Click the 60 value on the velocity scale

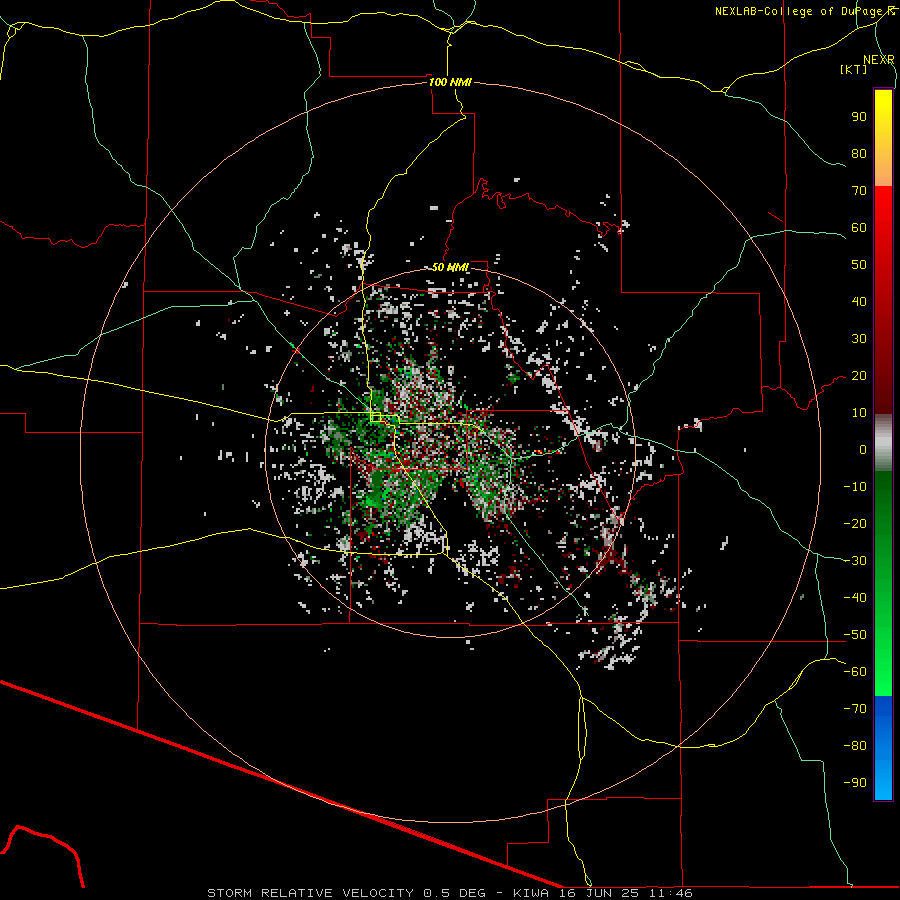tap(859, 228)
